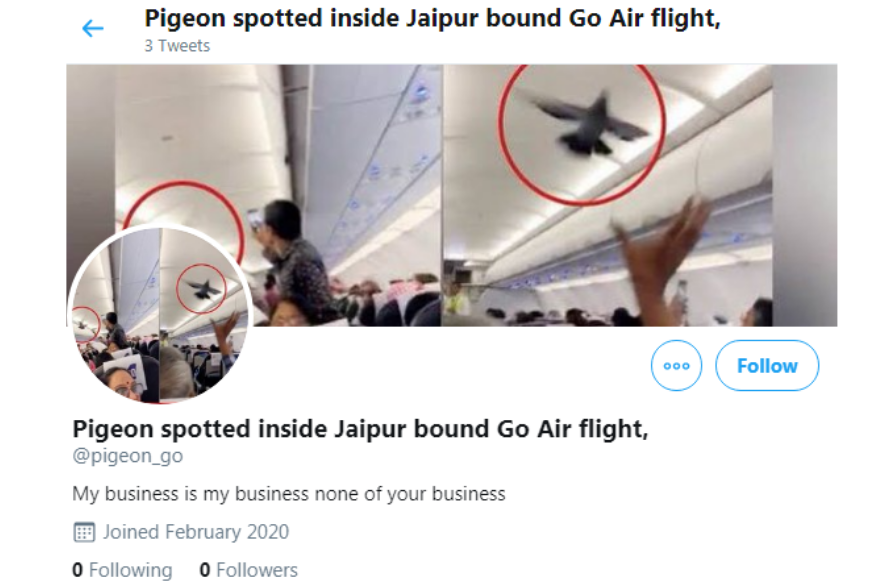Click the '3 Tweets' count
Screen dimensions: 875x583
(177, 46)
